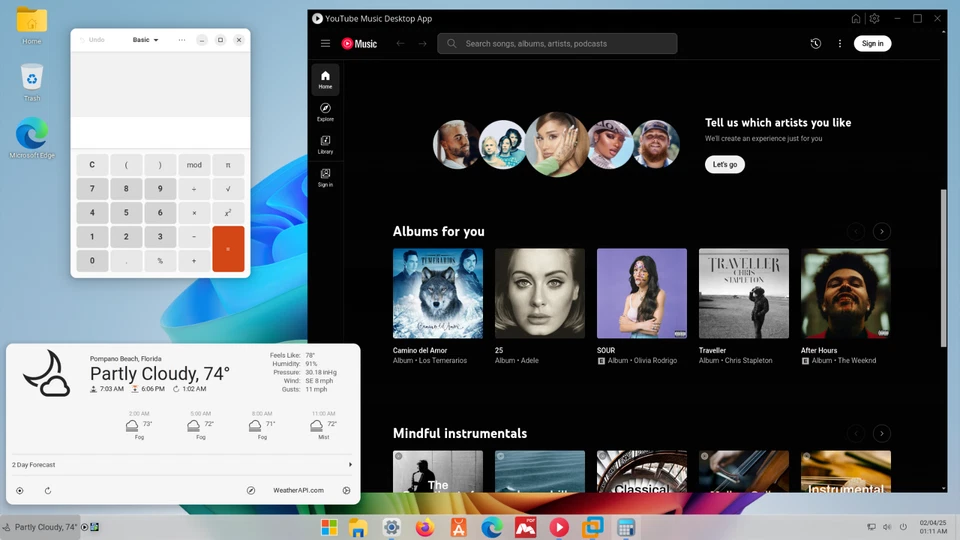Screen dimensions: 960x540
Task: Click the home icon in app title bar
Action: pyautogui.click(x=856, y=18)
